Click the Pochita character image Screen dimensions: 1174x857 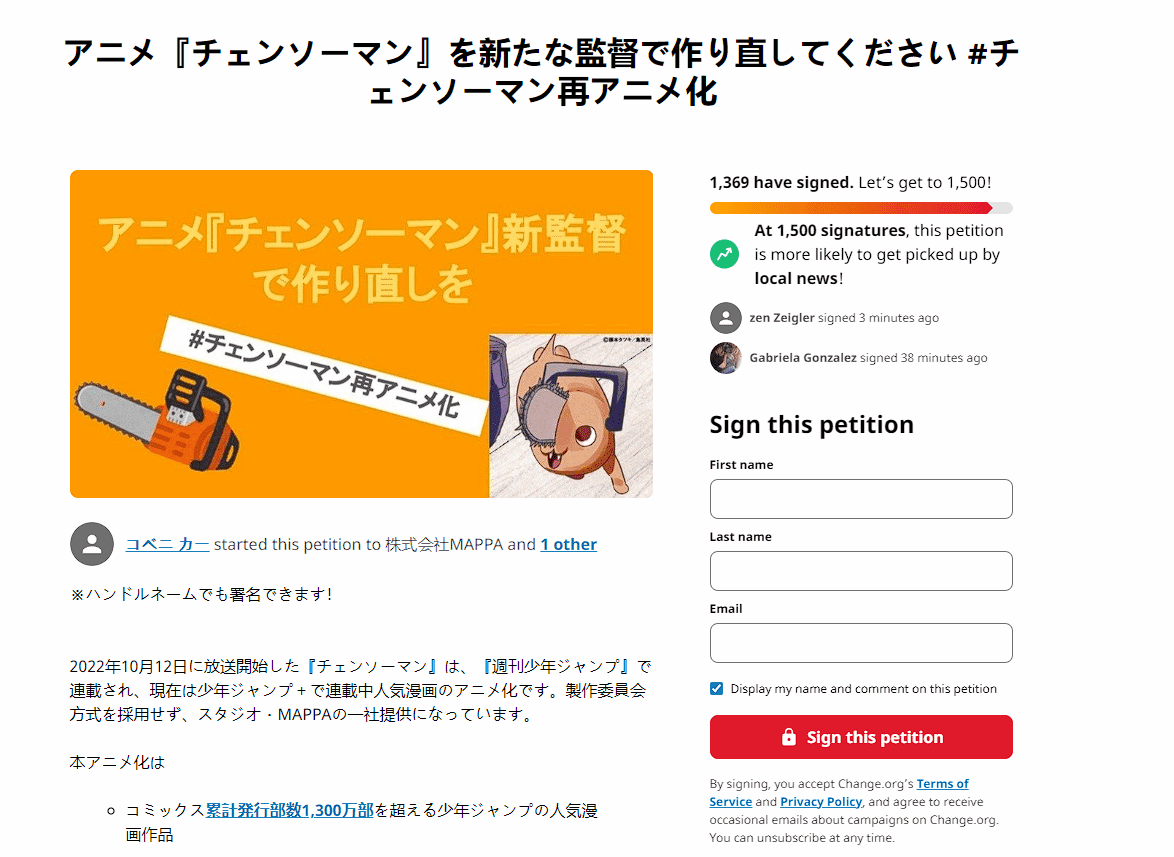pyautogui.click(x=571, y=415)
